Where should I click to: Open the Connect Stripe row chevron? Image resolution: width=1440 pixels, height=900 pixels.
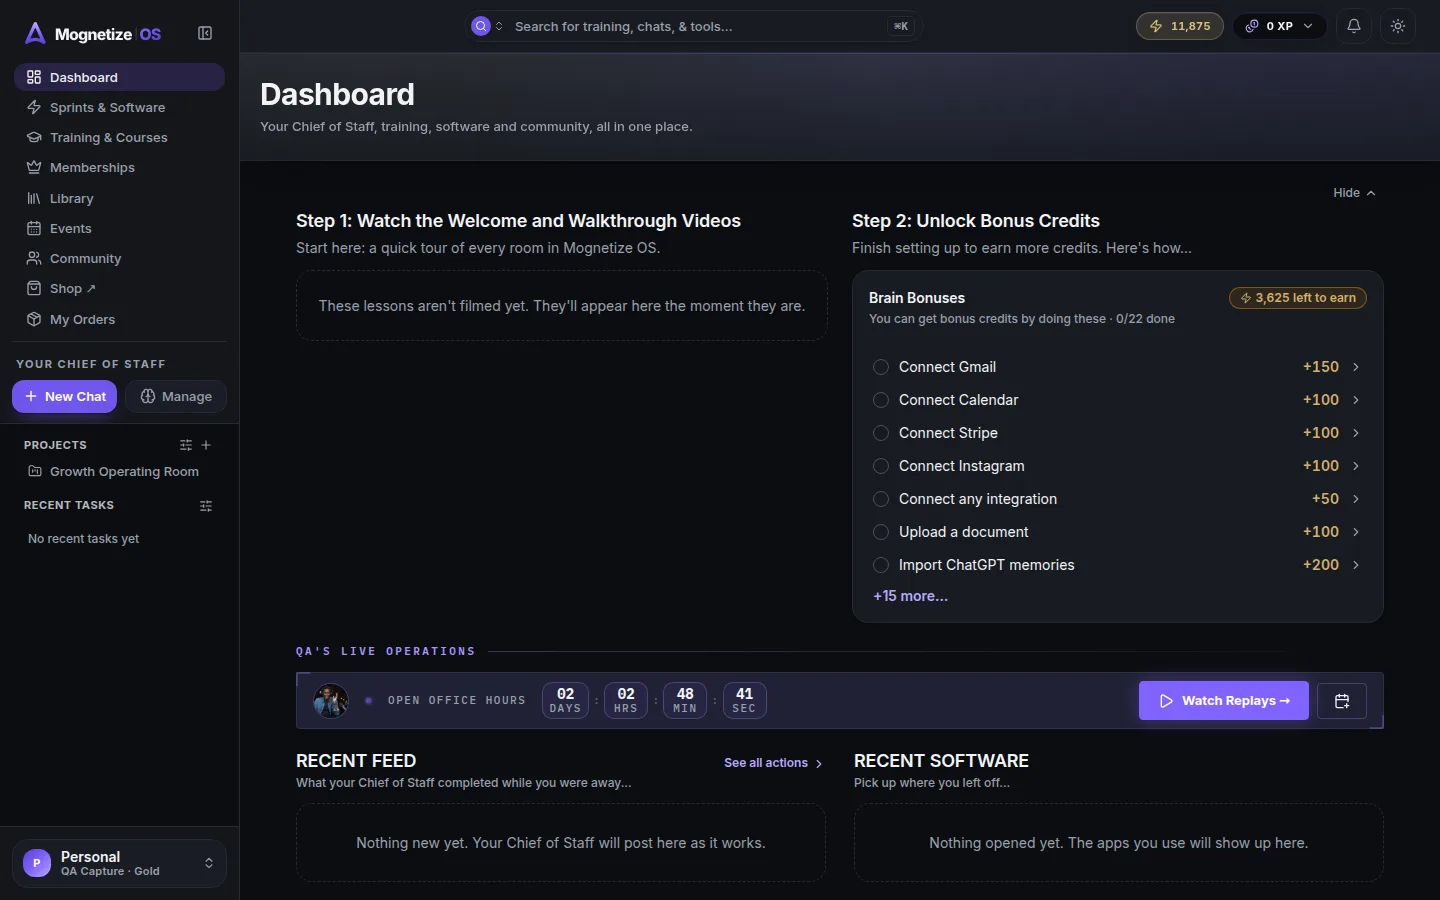click(x=1356, y=433)
